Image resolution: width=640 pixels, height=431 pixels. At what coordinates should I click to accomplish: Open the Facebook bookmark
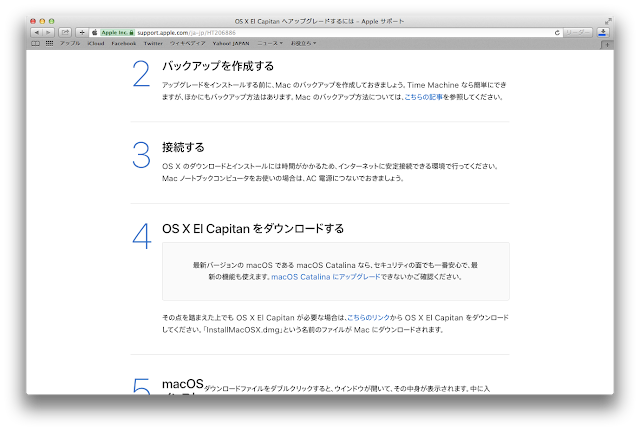coord(124,43)
